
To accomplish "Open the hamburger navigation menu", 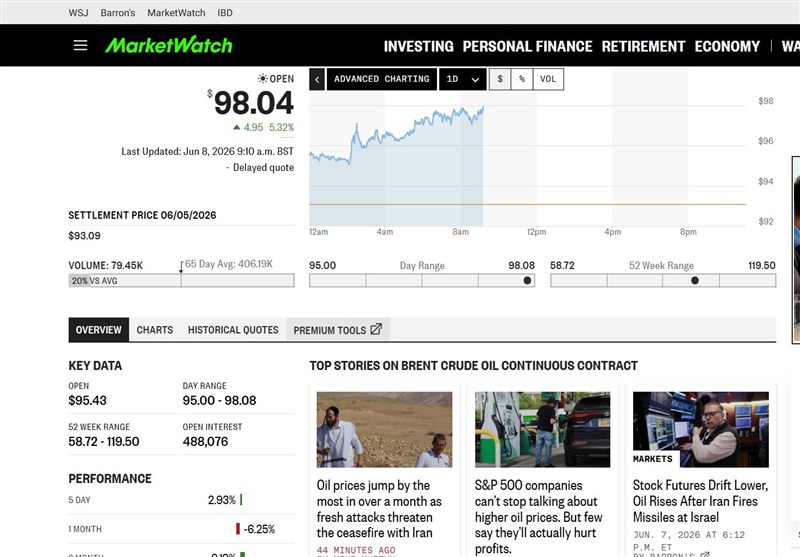I will tap(80, 45).
